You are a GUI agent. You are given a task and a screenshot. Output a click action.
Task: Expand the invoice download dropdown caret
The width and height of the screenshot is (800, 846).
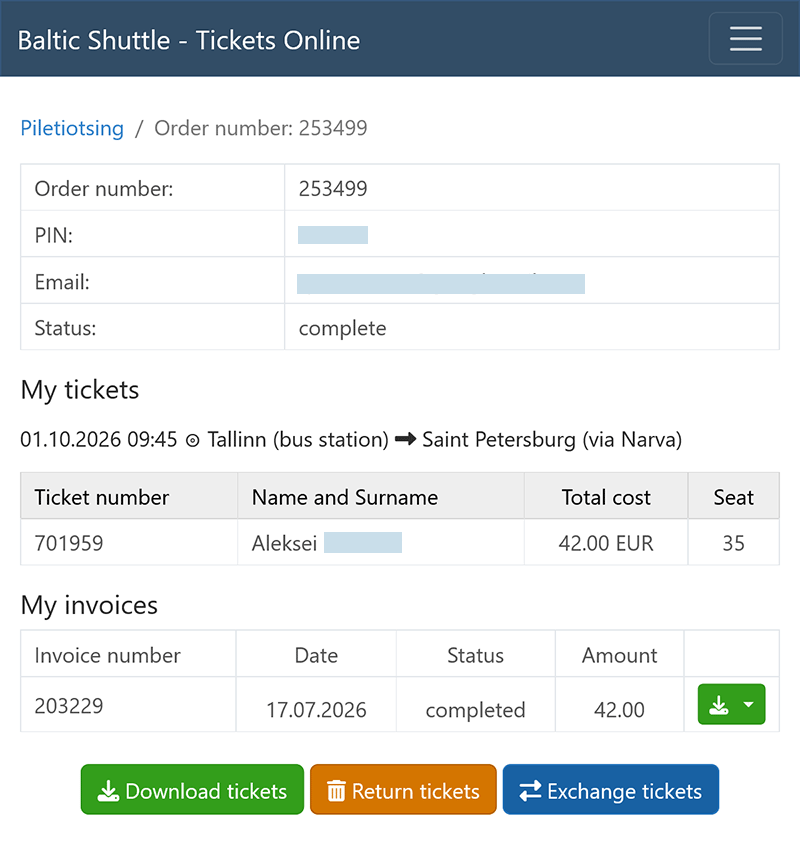(749, 705)
